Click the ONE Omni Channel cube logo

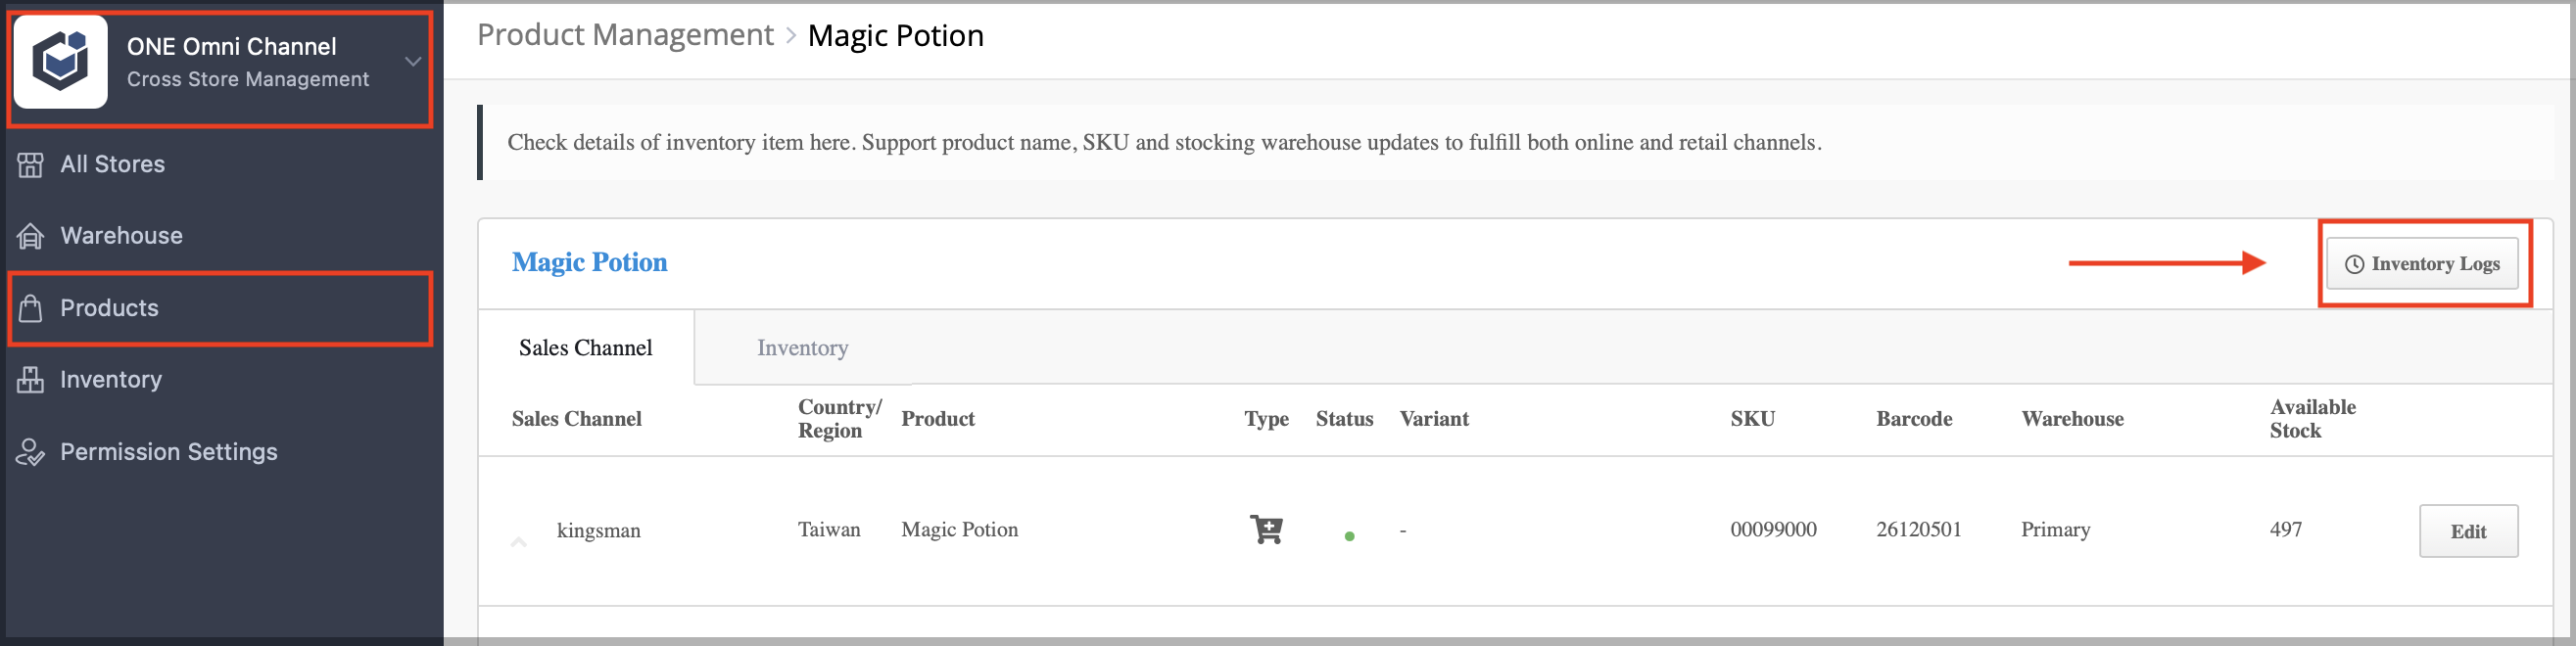tap(60, 61)
